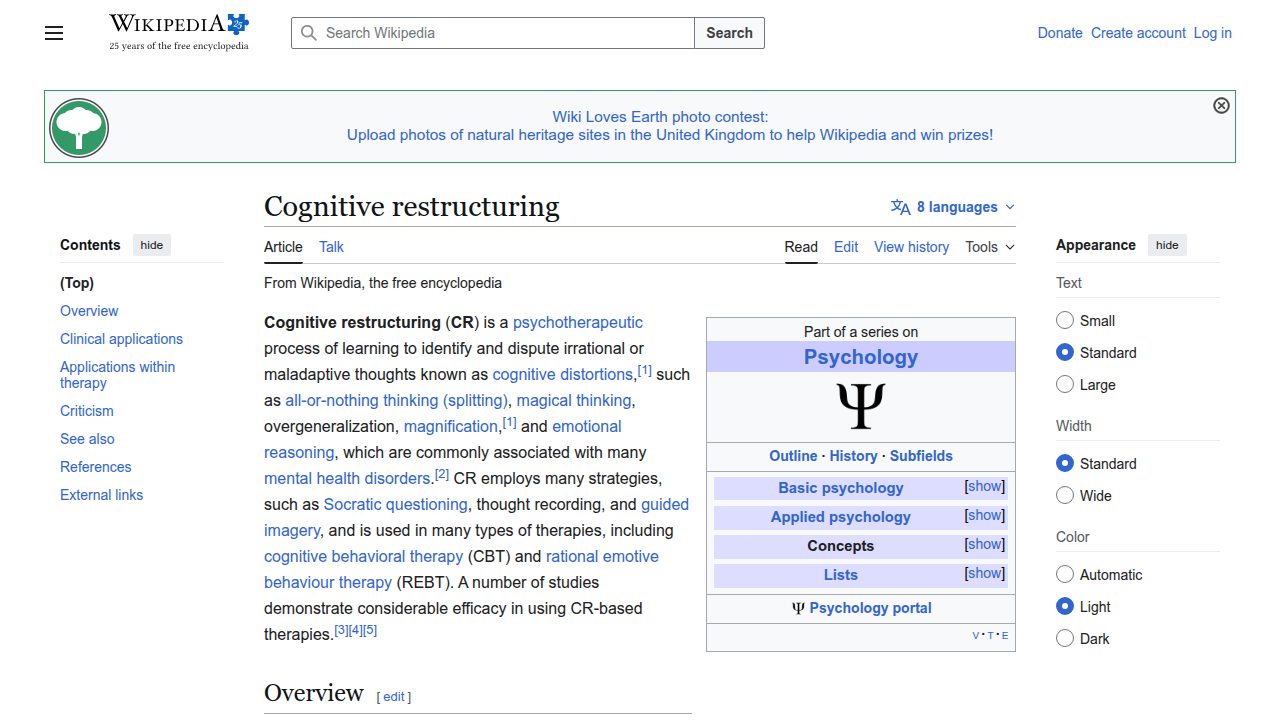Dismiss the Wiki Loves Earth banner

pyautogui.click(x=1221, y=105)
